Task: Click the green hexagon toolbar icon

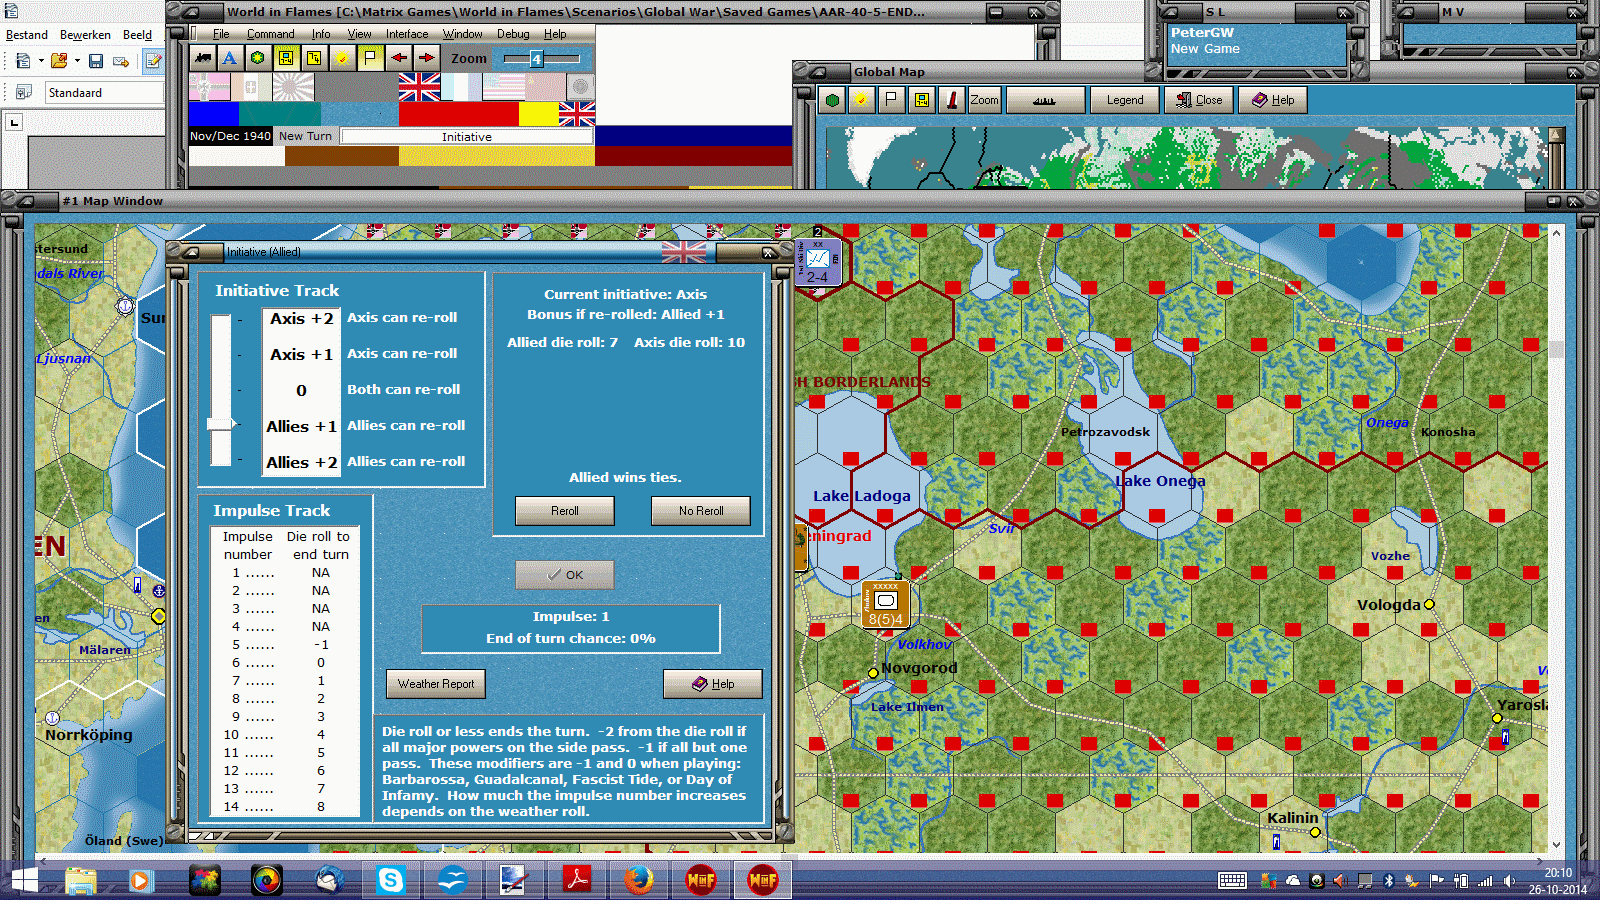Action: pos(258,58)
